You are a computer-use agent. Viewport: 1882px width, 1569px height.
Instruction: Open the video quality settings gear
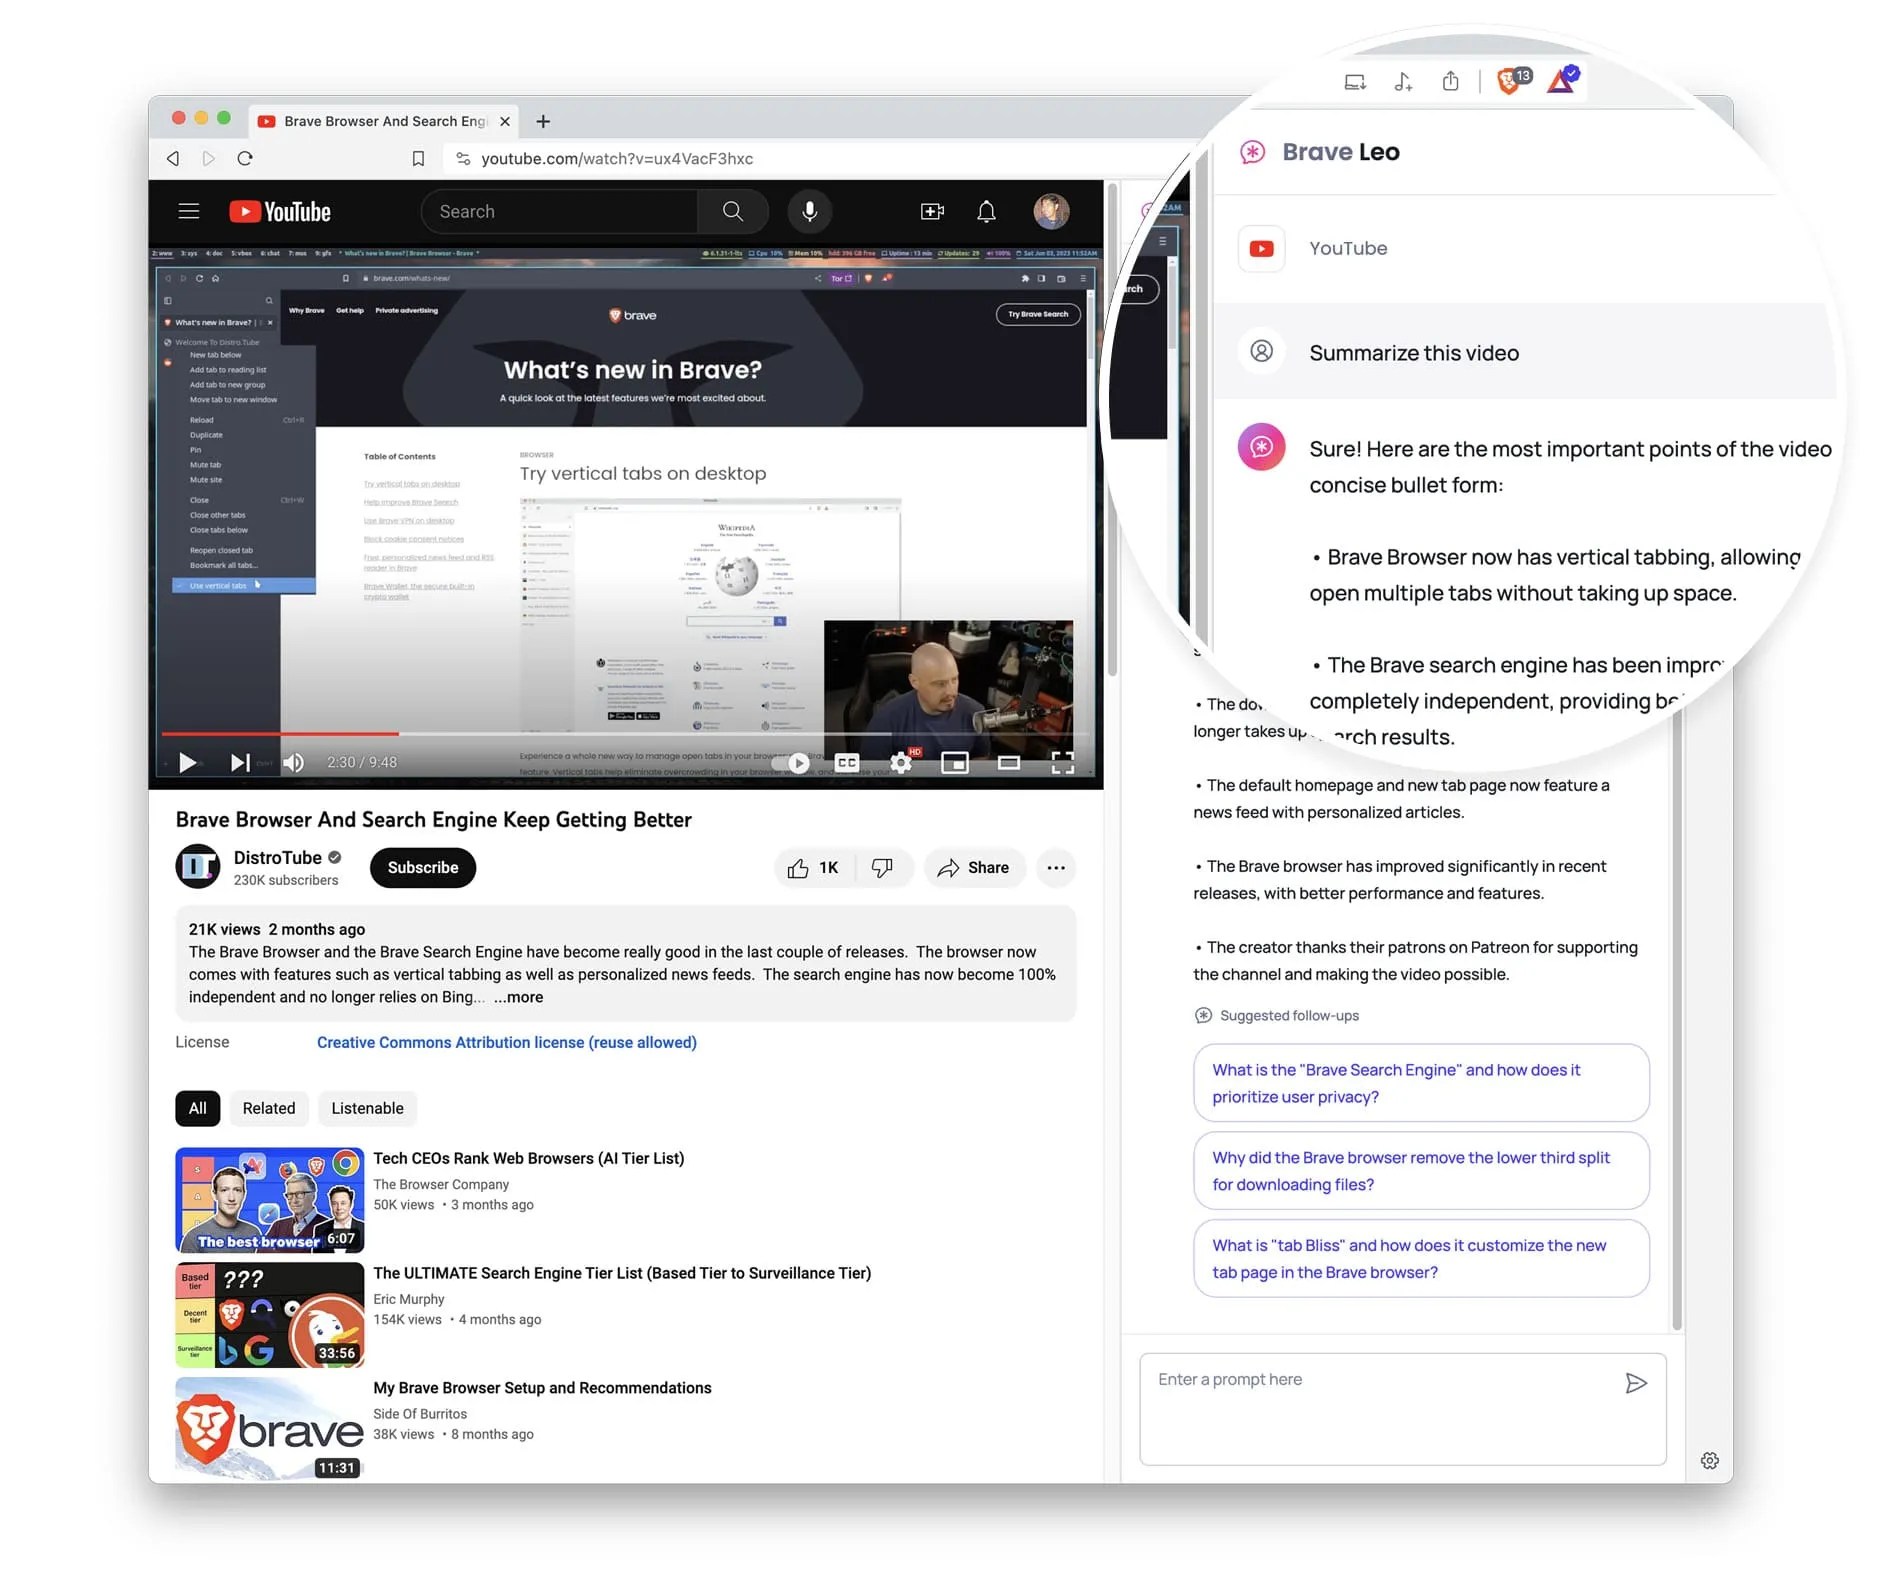[x=900, y=762]
